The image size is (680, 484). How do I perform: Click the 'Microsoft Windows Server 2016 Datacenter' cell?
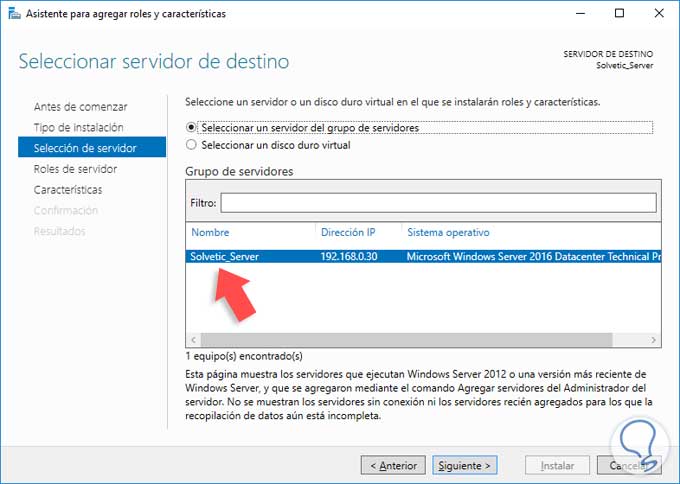[533, 257]
